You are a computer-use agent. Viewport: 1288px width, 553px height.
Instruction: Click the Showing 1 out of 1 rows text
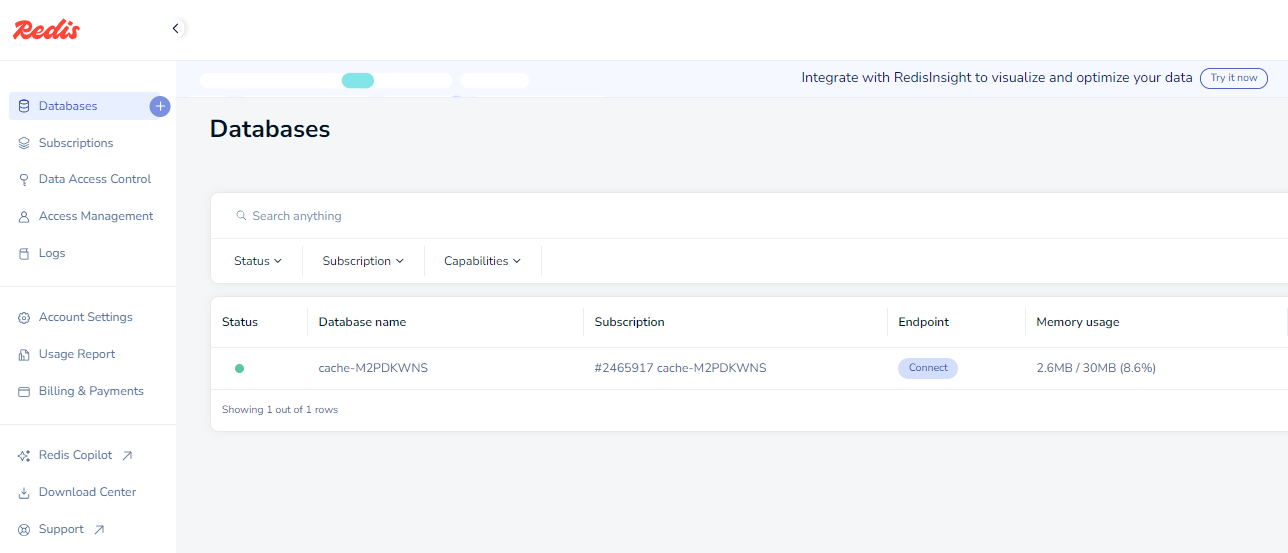pyautogui.click(x=280, y=410)
